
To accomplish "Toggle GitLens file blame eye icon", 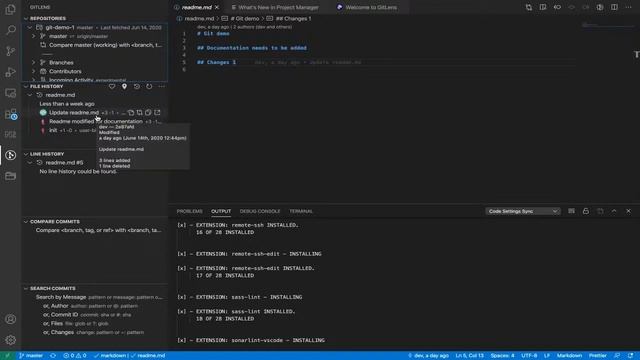I will coord(600,7).
